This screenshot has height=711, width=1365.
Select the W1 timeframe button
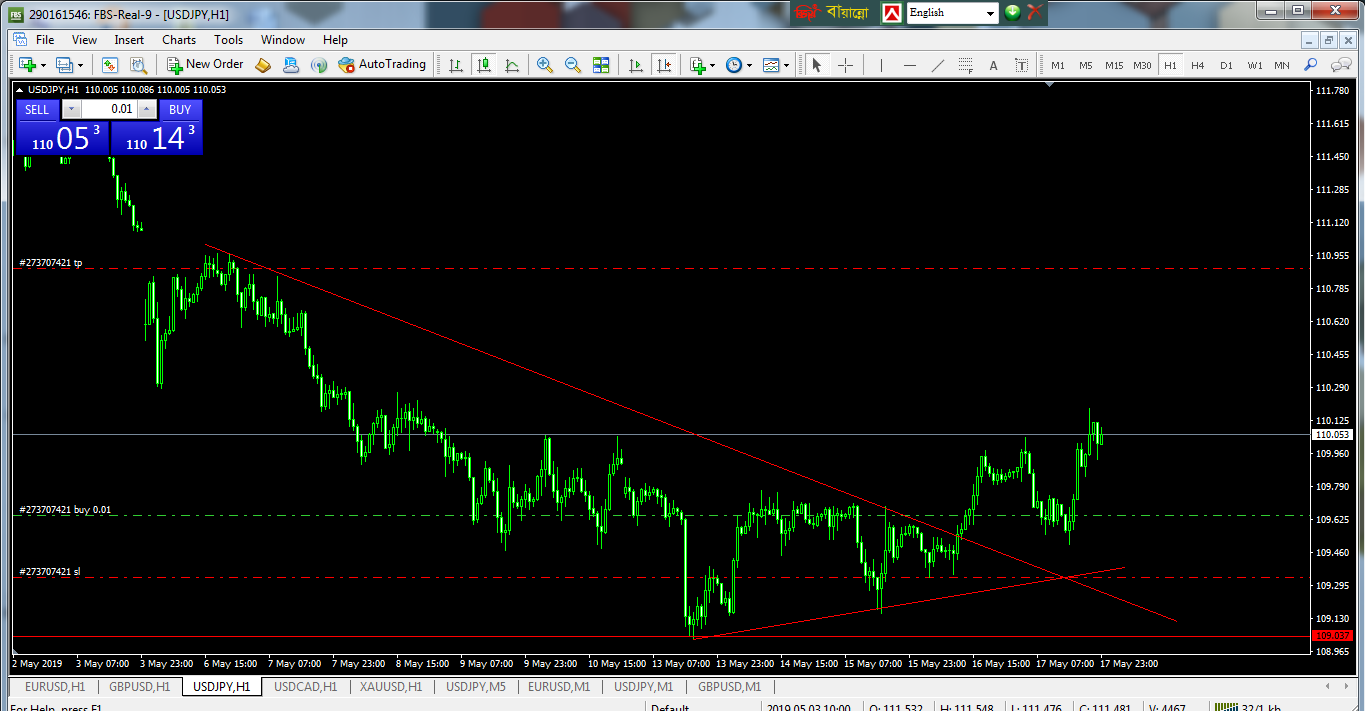(1254, 65)
